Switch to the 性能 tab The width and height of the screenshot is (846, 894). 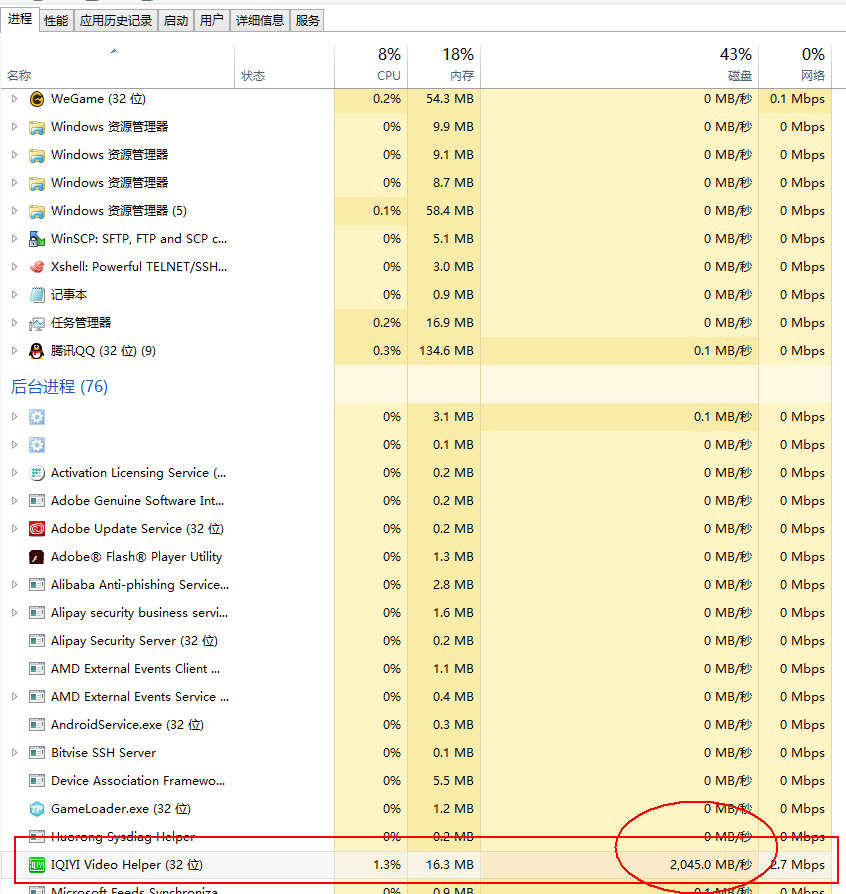[x=56, y=21]
